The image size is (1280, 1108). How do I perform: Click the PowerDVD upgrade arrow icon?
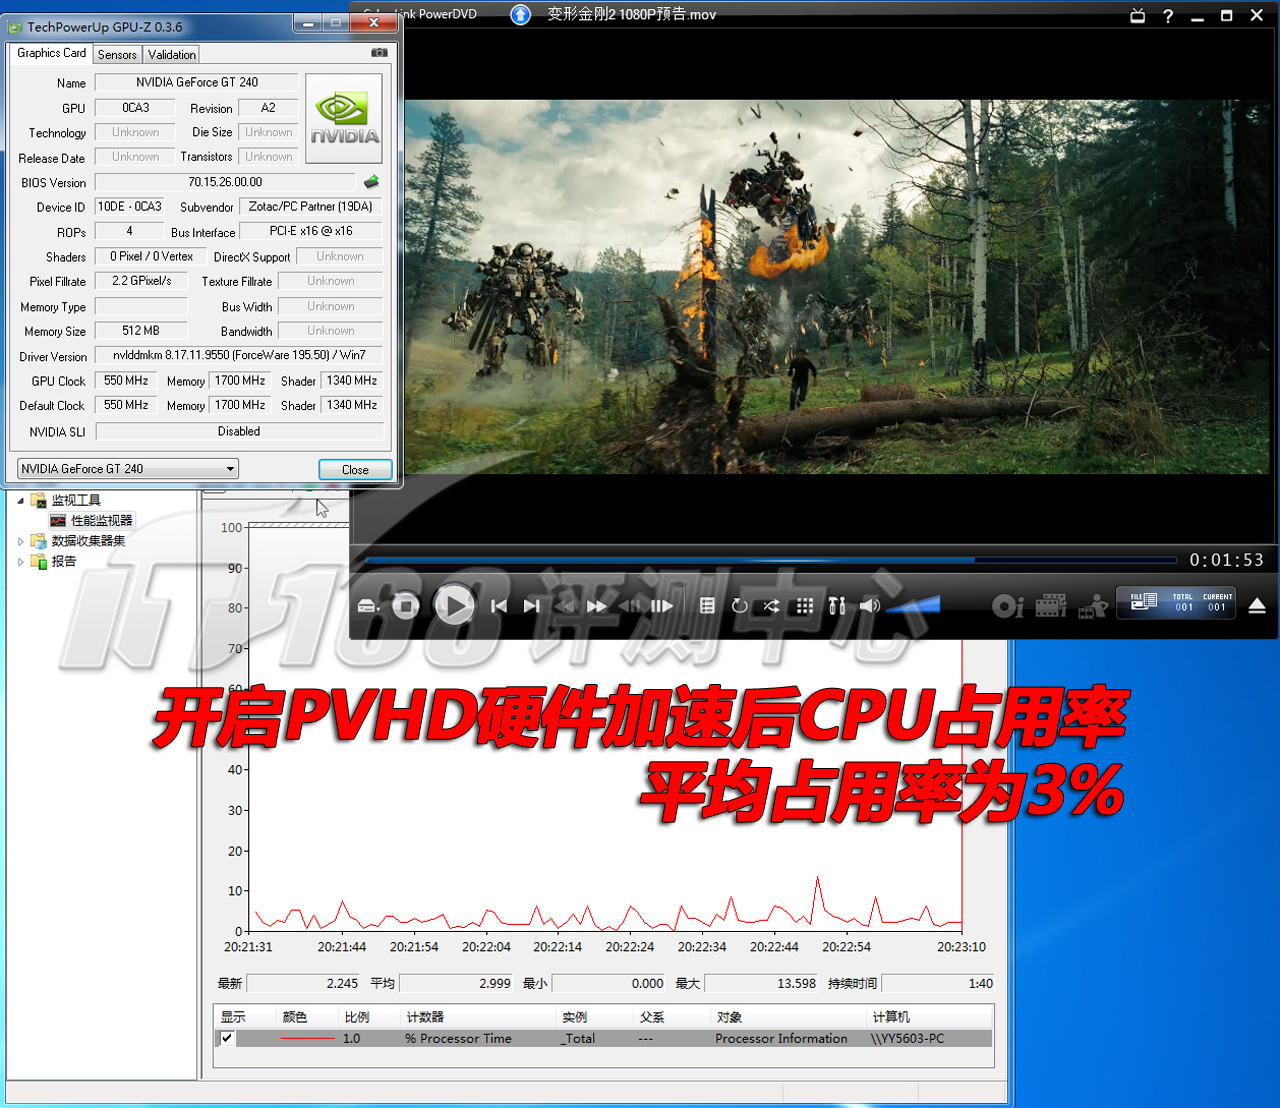point(521,14)
